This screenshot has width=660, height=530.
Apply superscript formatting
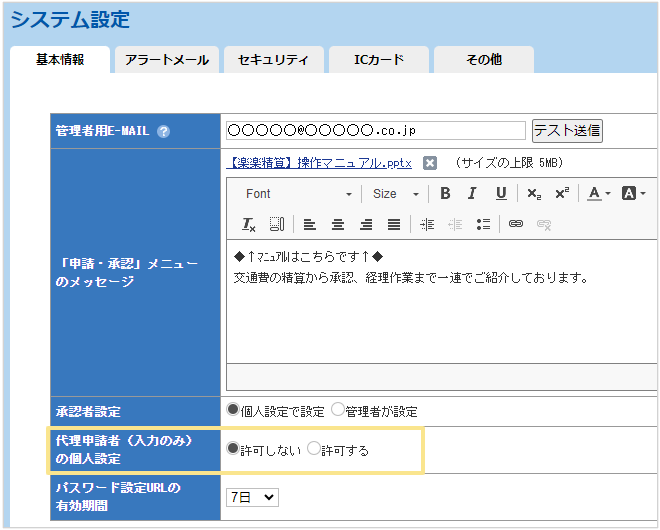point(561,194)
